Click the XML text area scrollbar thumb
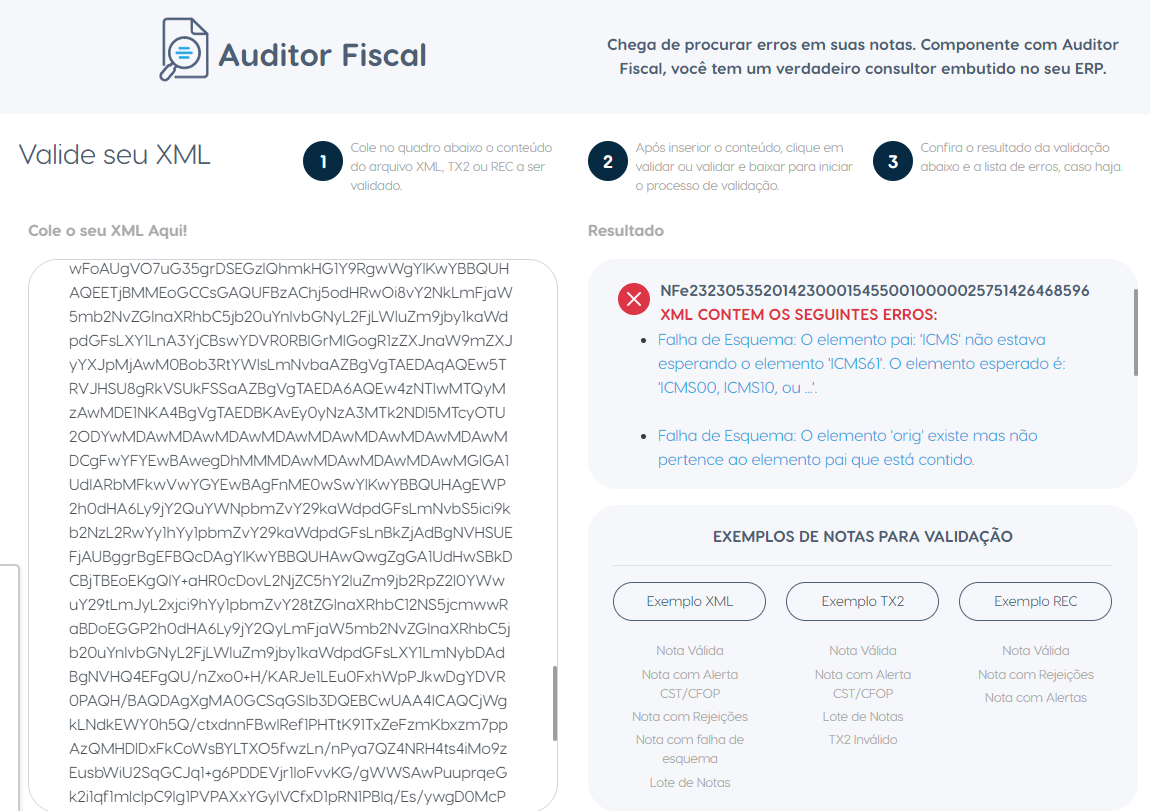This screenshot has height=811, width=1150. tap(554, 703)
